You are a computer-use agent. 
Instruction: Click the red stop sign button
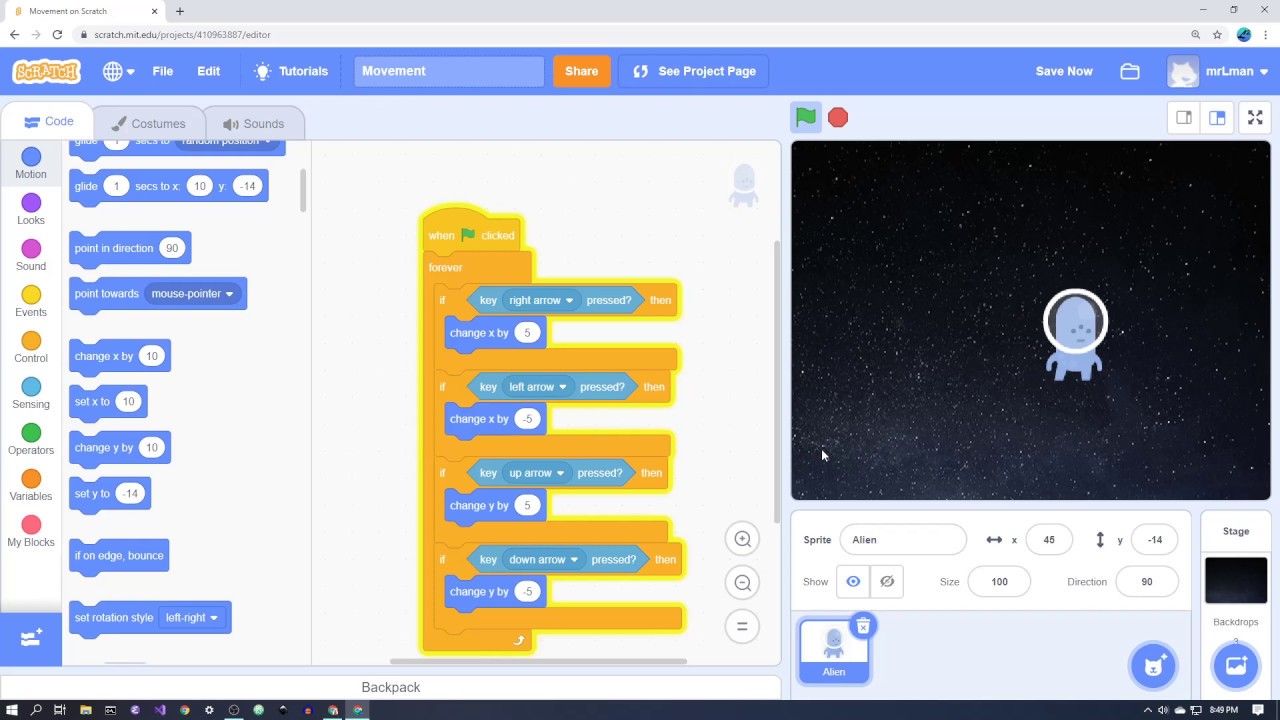(x=838, y=117)
